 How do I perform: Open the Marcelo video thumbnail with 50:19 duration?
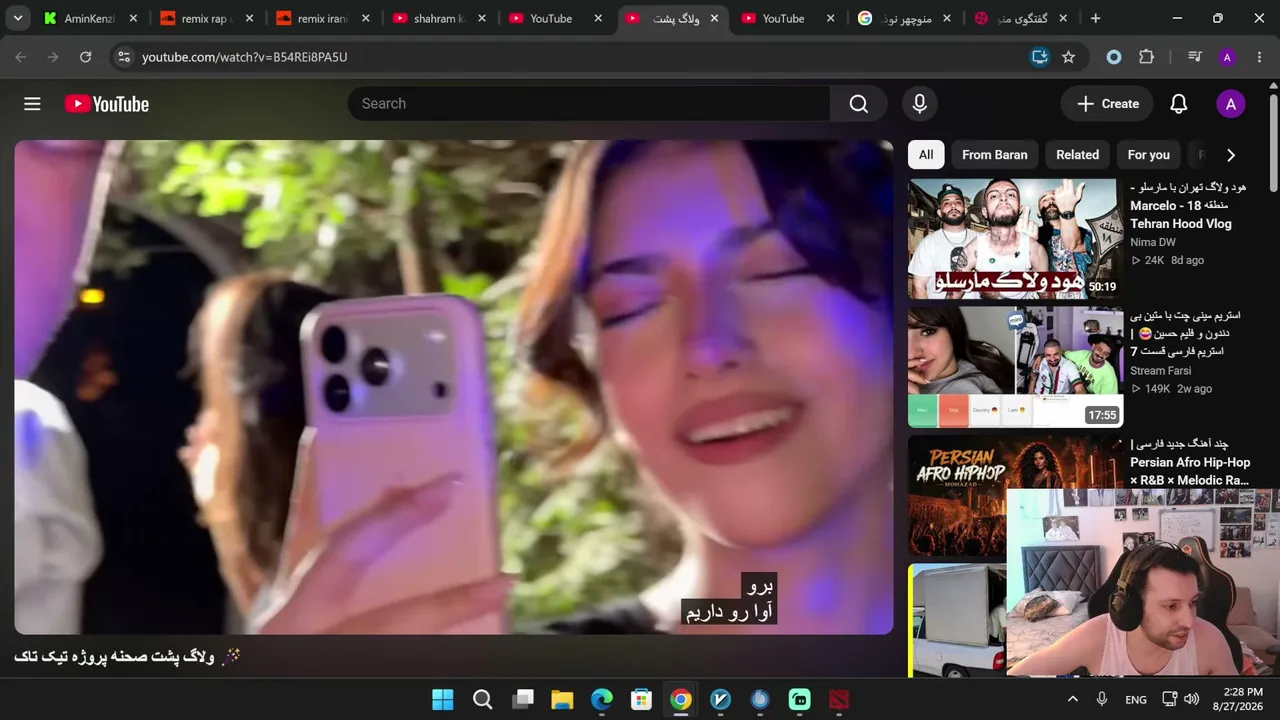pyautogui.click(x=1015, y=239)
